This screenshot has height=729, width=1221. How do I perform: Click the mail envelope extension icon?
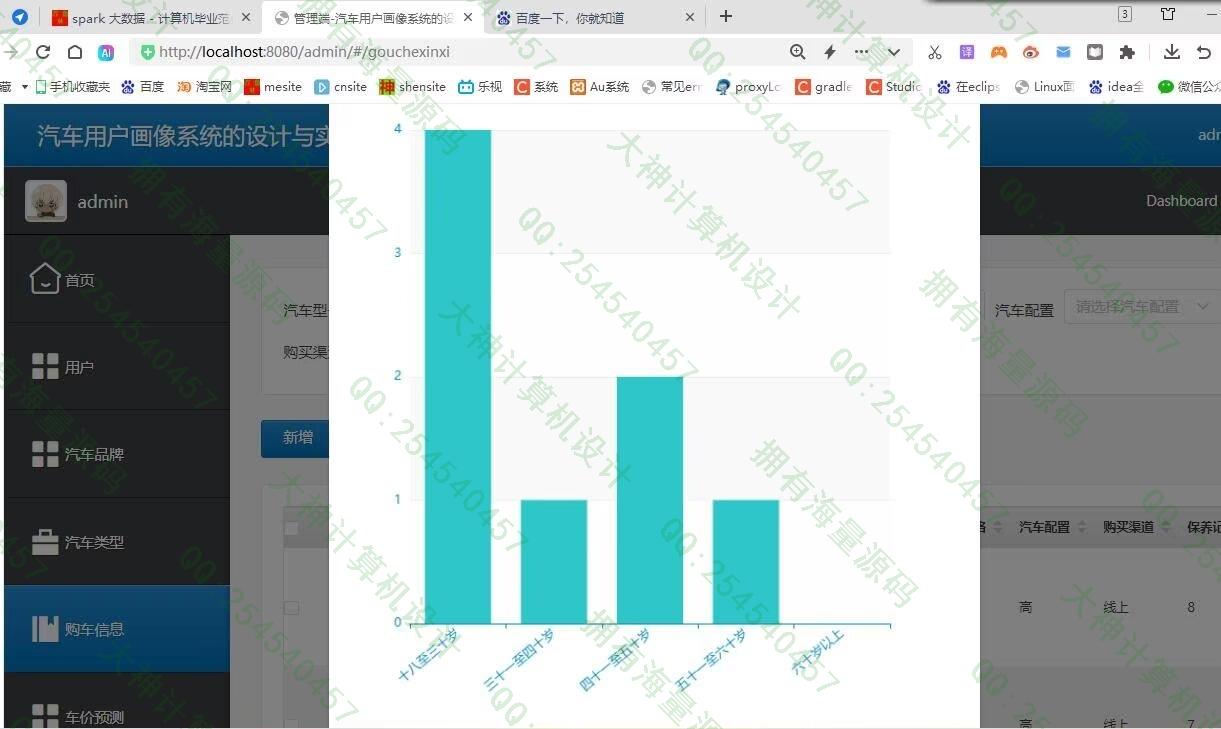pyautogui.click(x=1063, y=52)
